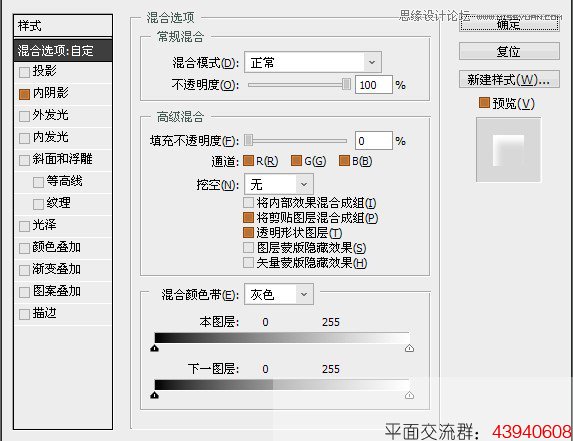Open the 斜面和浮雕 settings entry
The image size is (573, 441).
pyautogui.click(x=62, y=159)
